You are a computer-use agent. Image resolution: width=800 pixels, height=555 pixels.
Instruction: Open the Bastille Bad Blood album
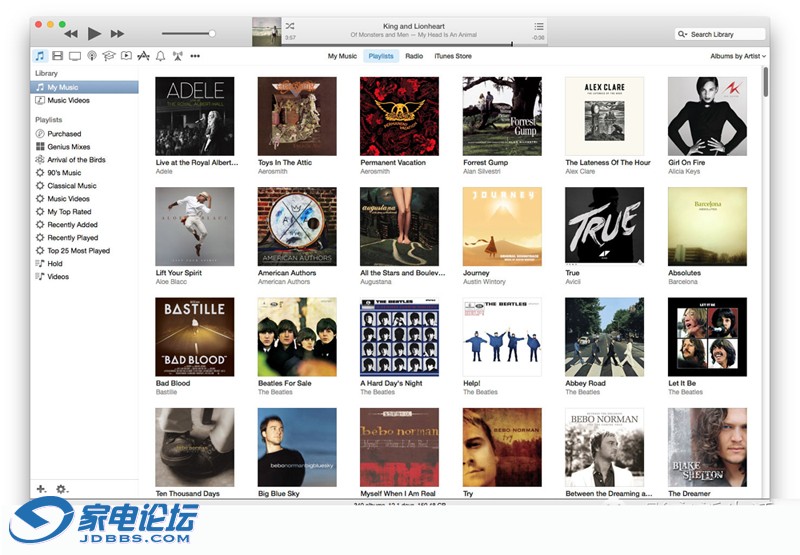point(194,337)
